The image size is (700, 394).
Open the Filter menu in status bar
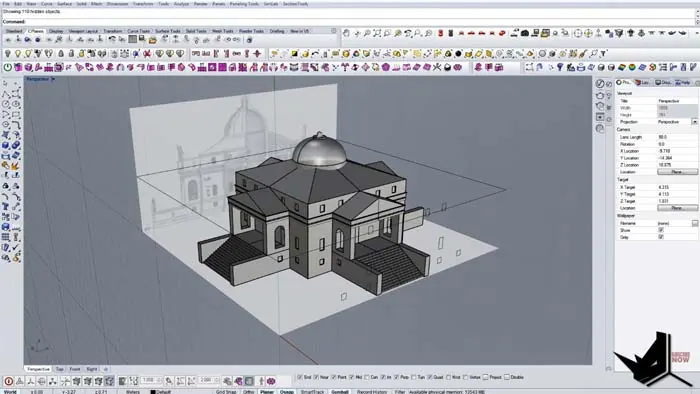tap(399, 392)
